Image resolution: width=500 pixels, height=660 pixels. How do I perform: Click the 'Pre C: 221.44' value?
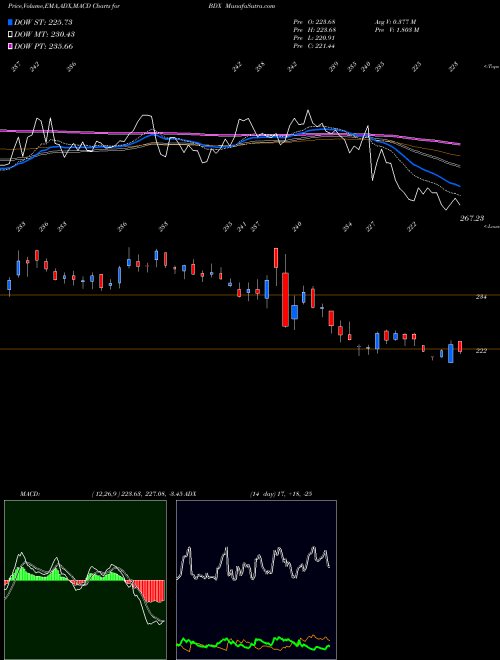(x=314, y=46)
